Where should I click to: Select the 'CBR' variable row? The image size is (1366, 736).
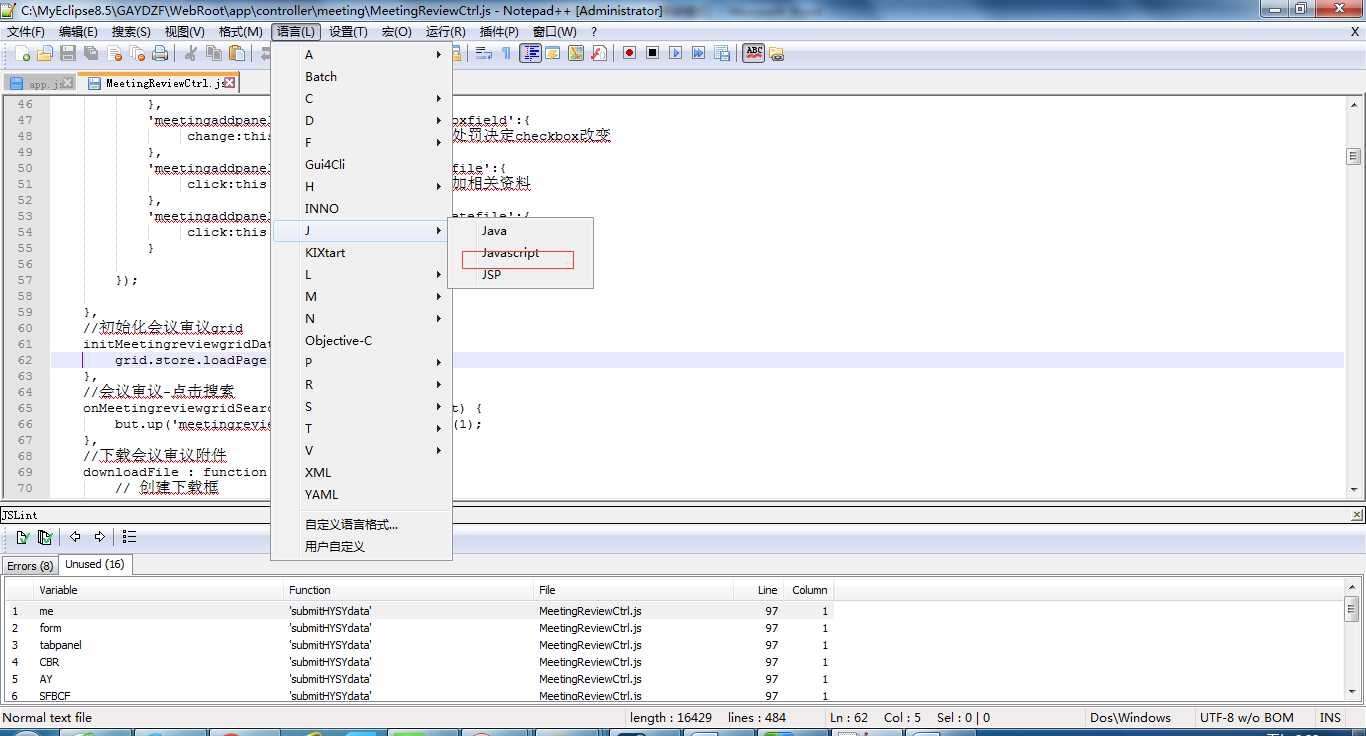click(418, 662)
